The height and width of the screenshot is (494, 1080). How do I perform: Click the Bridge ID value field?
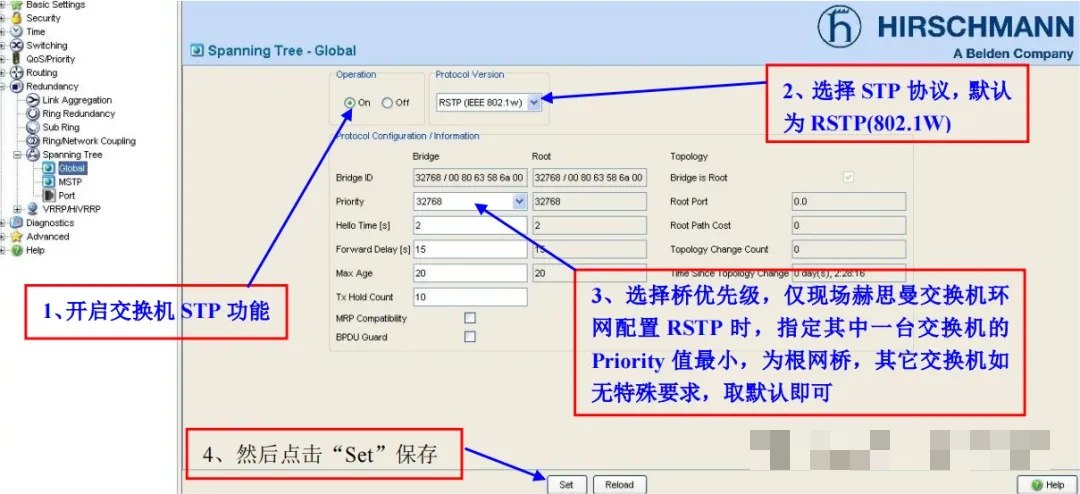click(470, 178)
